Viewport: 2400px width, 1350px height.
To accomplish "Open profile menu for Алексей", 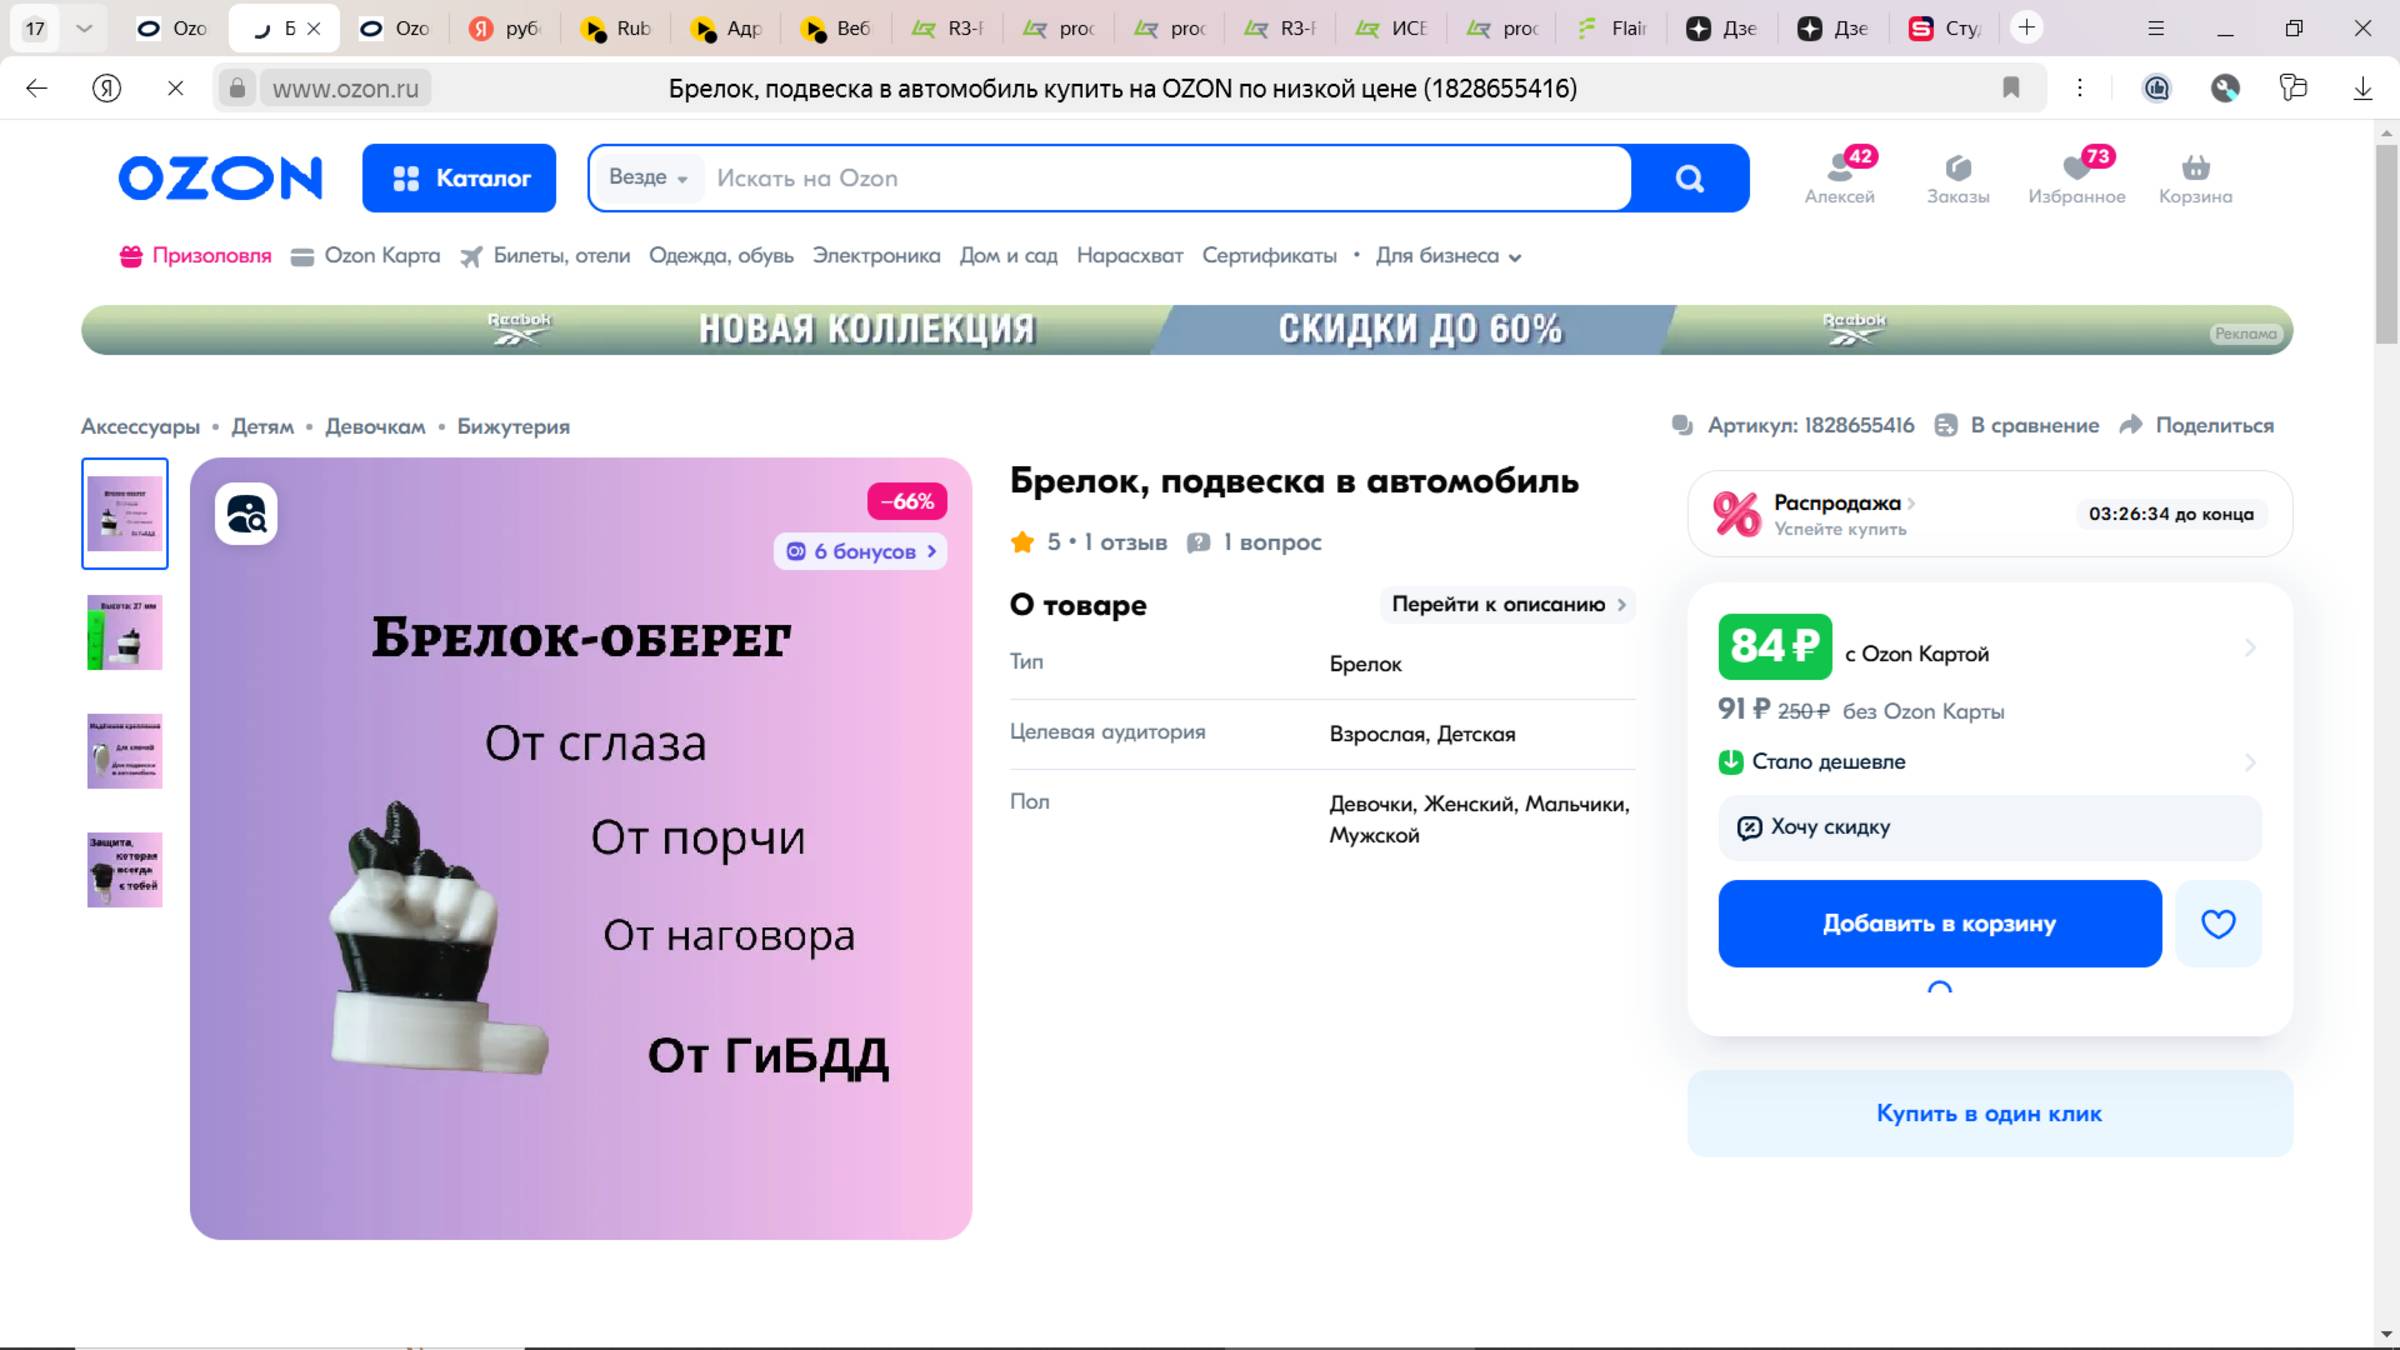I will 1840,175.
